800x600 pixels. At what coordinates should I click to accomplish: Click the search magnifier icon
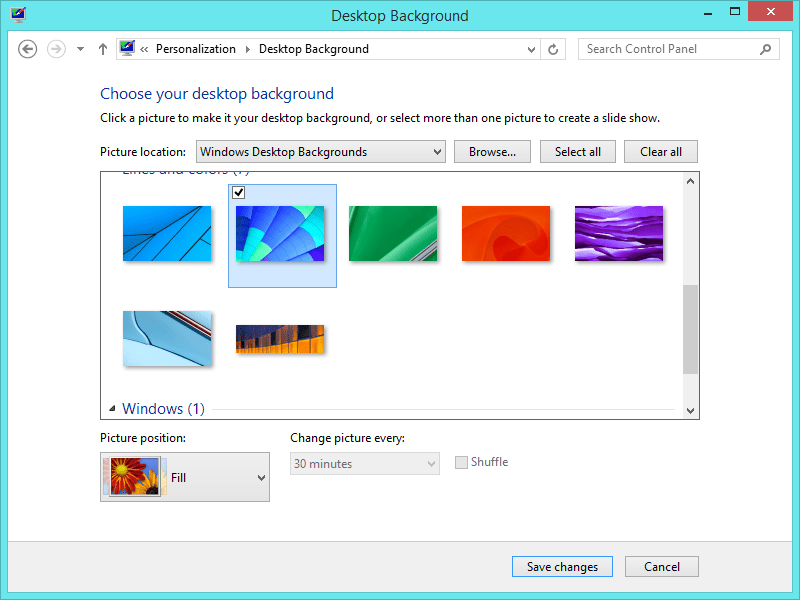pos(766,49)
